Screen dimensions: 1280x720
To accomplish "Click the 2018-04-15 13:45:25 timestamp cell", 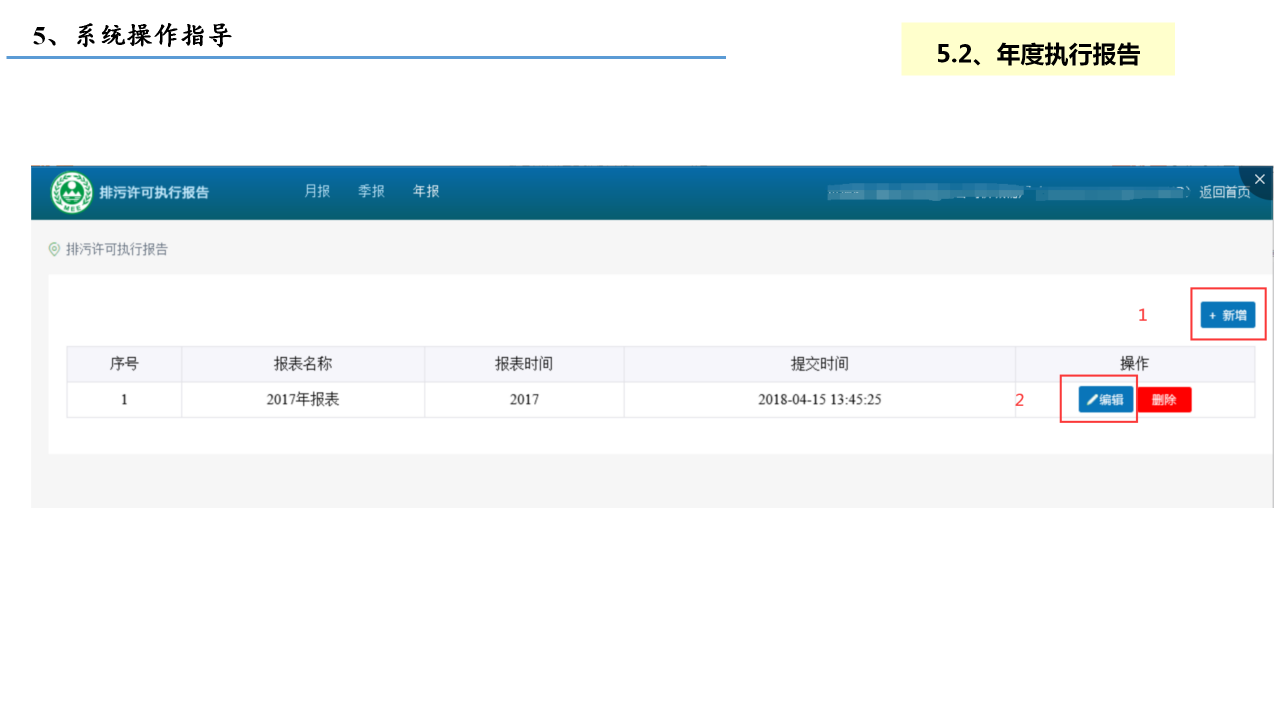I will point(819,399).
